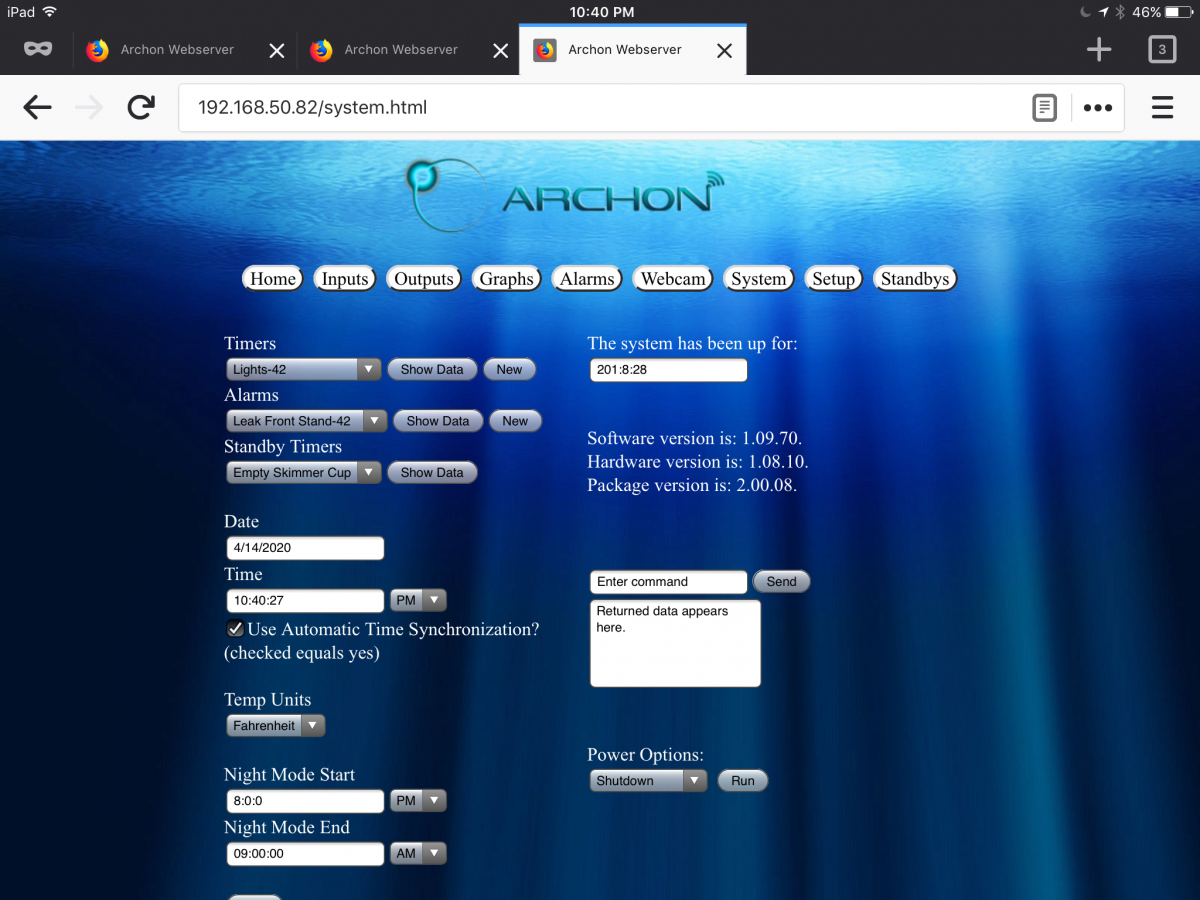The width and height of the screenshot is (1200, 900).
Task: Show Data for the selected alarm
Action: 438,421
